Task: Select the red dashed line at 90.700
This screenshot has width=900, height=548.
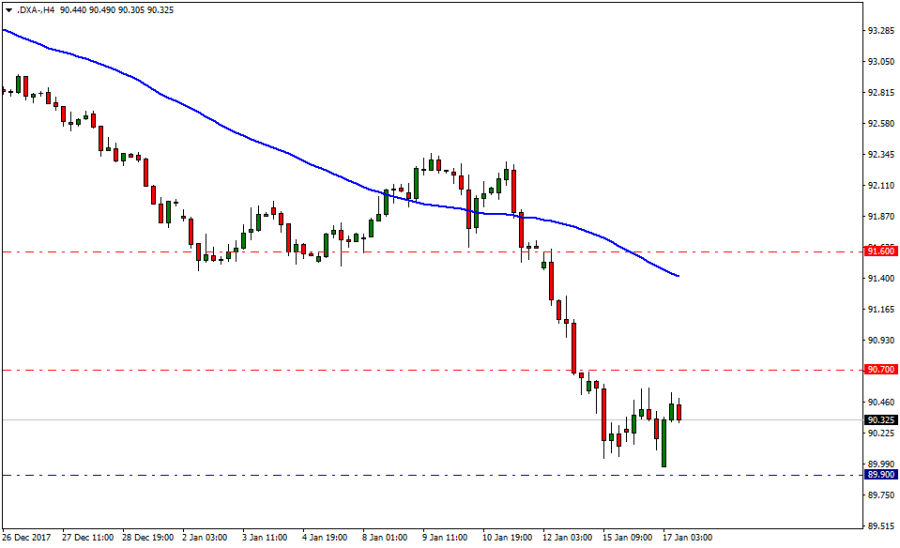Action: coord(300,370)
